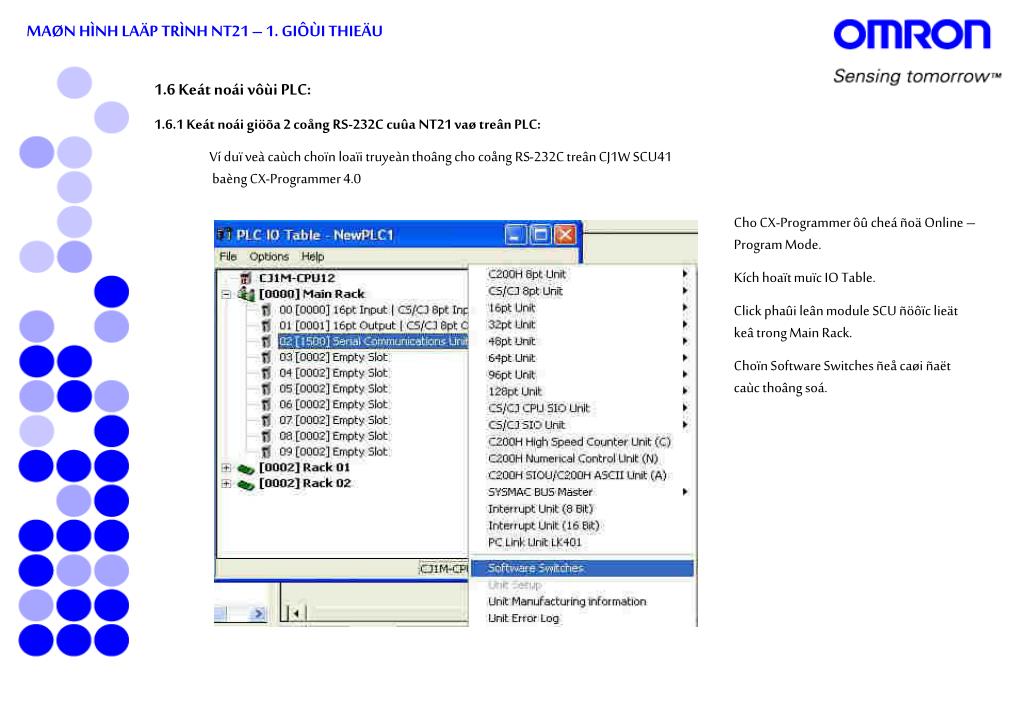This screenshot has width=1023, height=708.
Task: Click the PLC IO Table title bar icon
Action: click(x=224, y=234)
